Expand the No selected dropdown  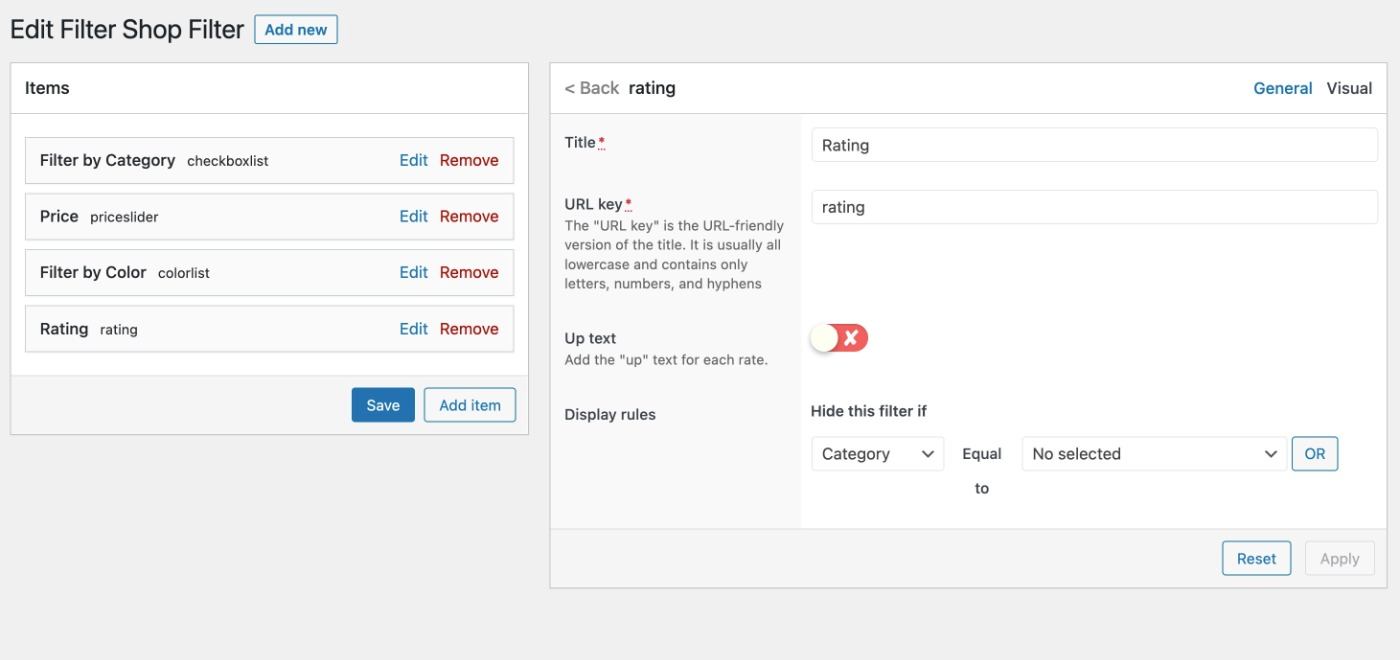[1154, 454]
